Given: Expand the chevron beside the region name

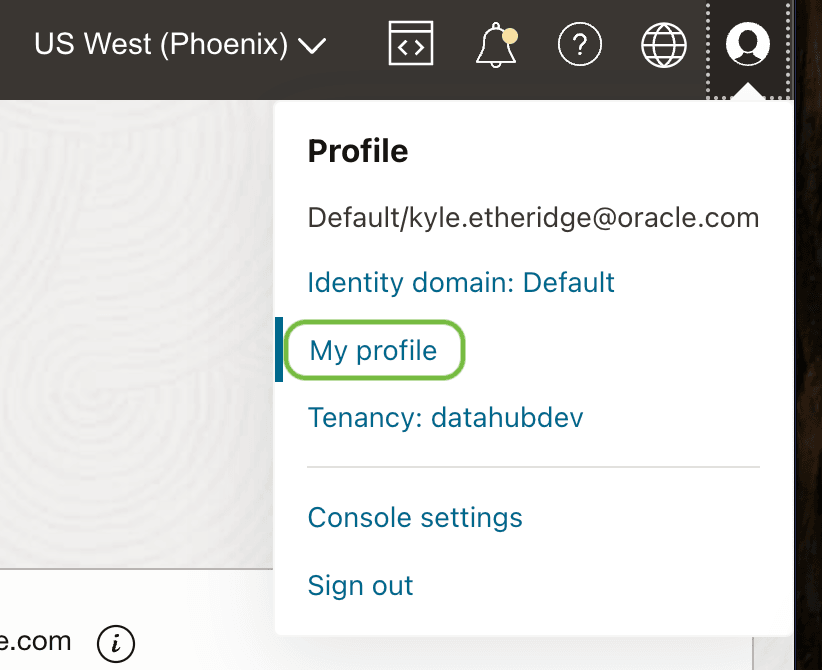Looking at the screenshot, I should (x=313, y=46).
